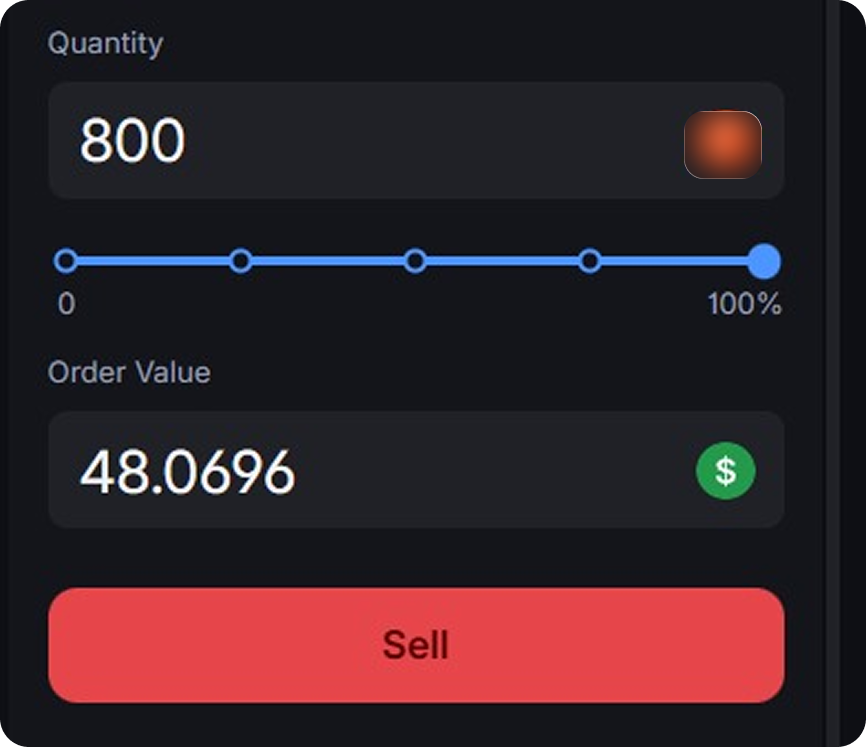Set slider to the 0% stop point
This screenshot has width=866, height=747.
click(66, 261)
